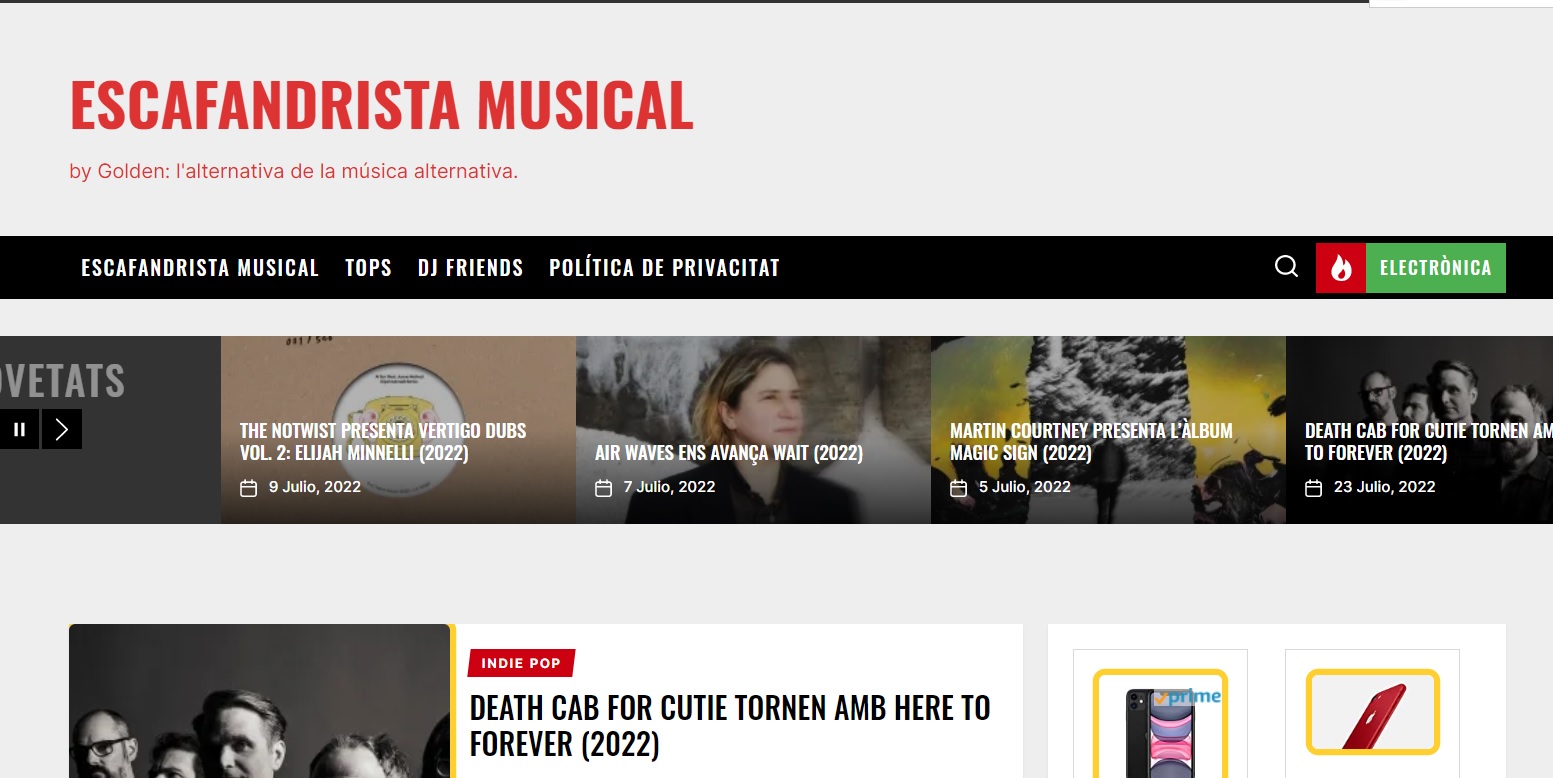Click the red iPhone ad
Image resolution: width=1553 pixels, height=778 pixels.
1372,714
